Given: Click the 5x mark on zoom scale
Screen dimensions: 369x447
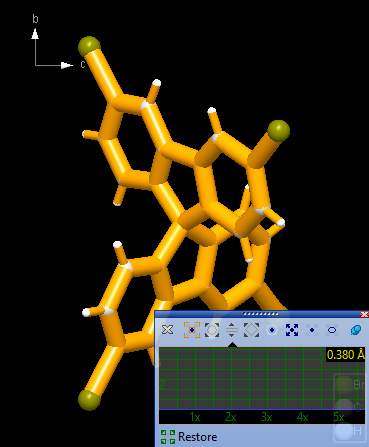Looking at the screenshot, I should [339, 417].
